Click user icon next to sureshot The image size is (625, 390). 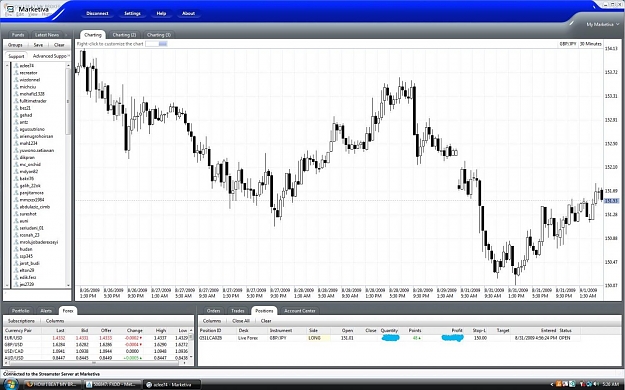pos(16,214)
